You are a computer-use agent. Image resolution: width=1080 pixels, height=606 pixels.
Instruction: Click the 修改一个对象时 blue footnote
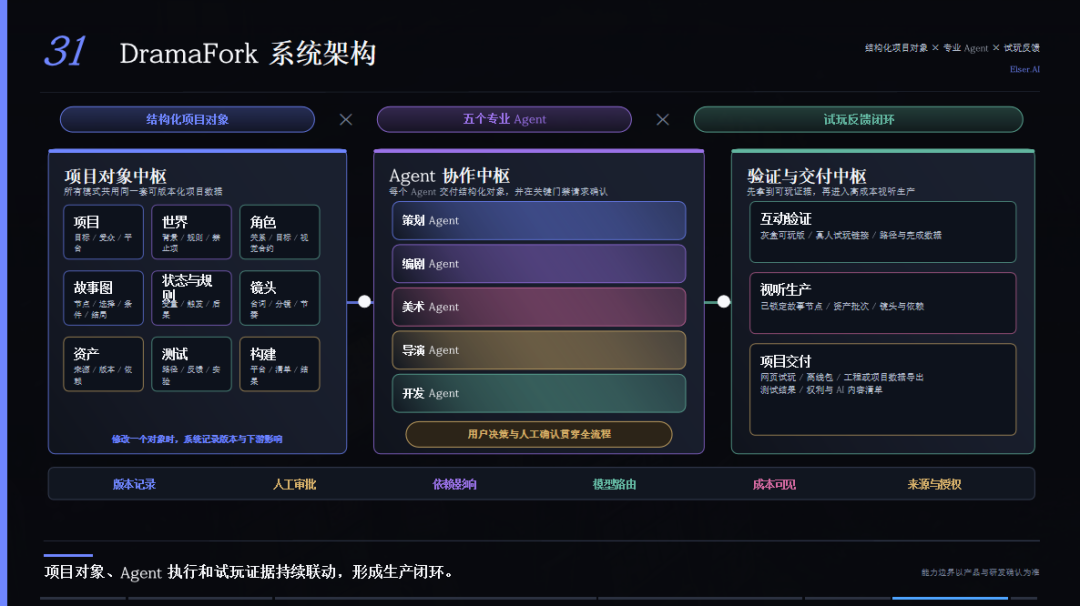coord(197,439)
